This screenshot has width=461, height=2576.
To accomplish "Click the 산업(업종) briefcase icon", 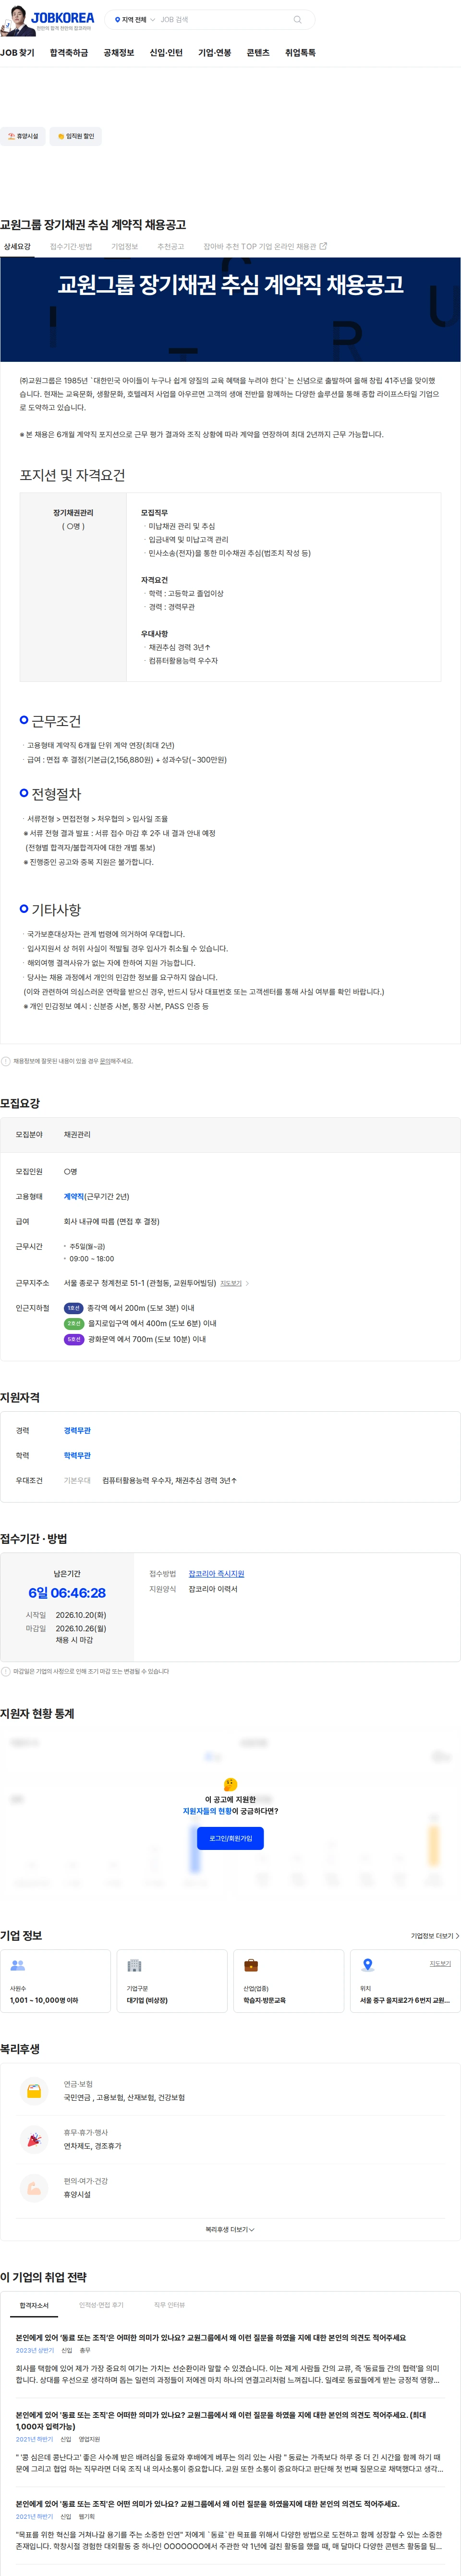I will point(251,1965).
